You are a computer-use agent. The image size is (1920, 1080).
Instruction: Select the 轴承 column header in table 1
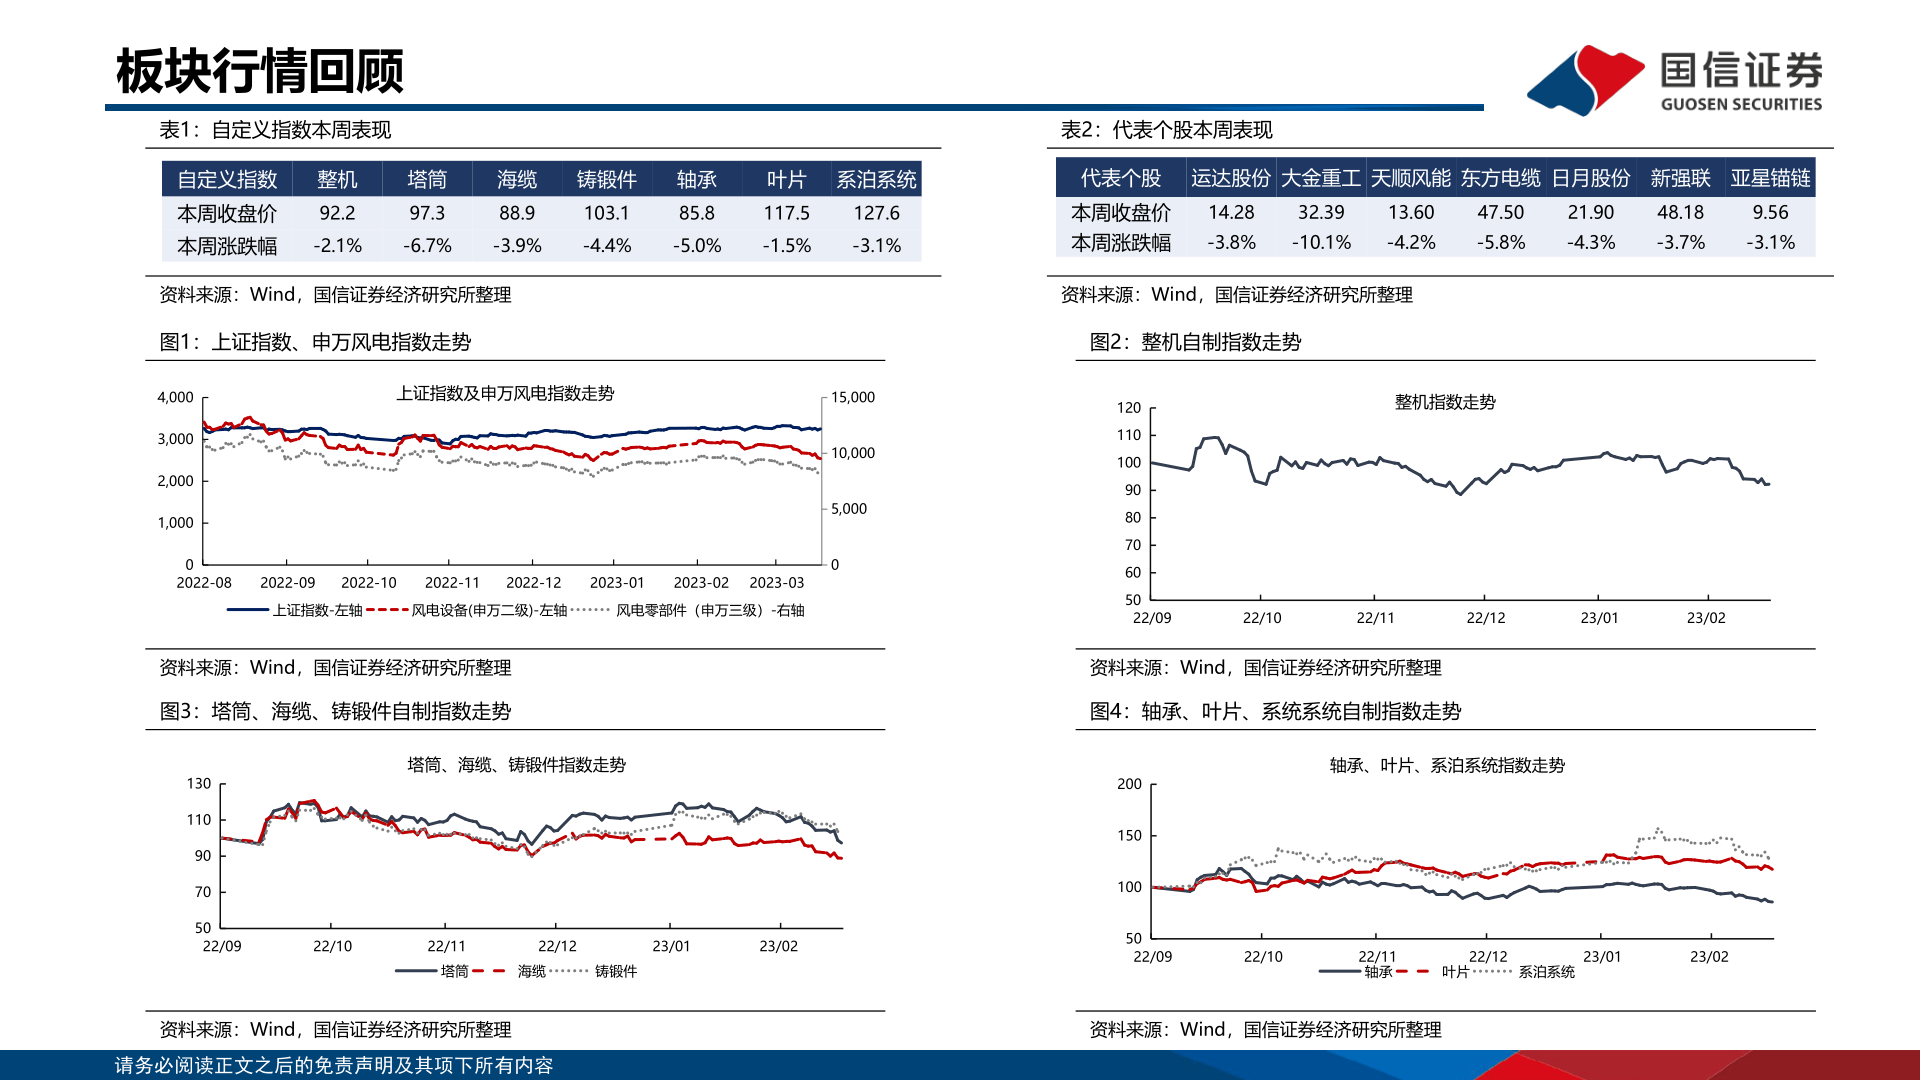pyautogui.click(x=697, y=179)
